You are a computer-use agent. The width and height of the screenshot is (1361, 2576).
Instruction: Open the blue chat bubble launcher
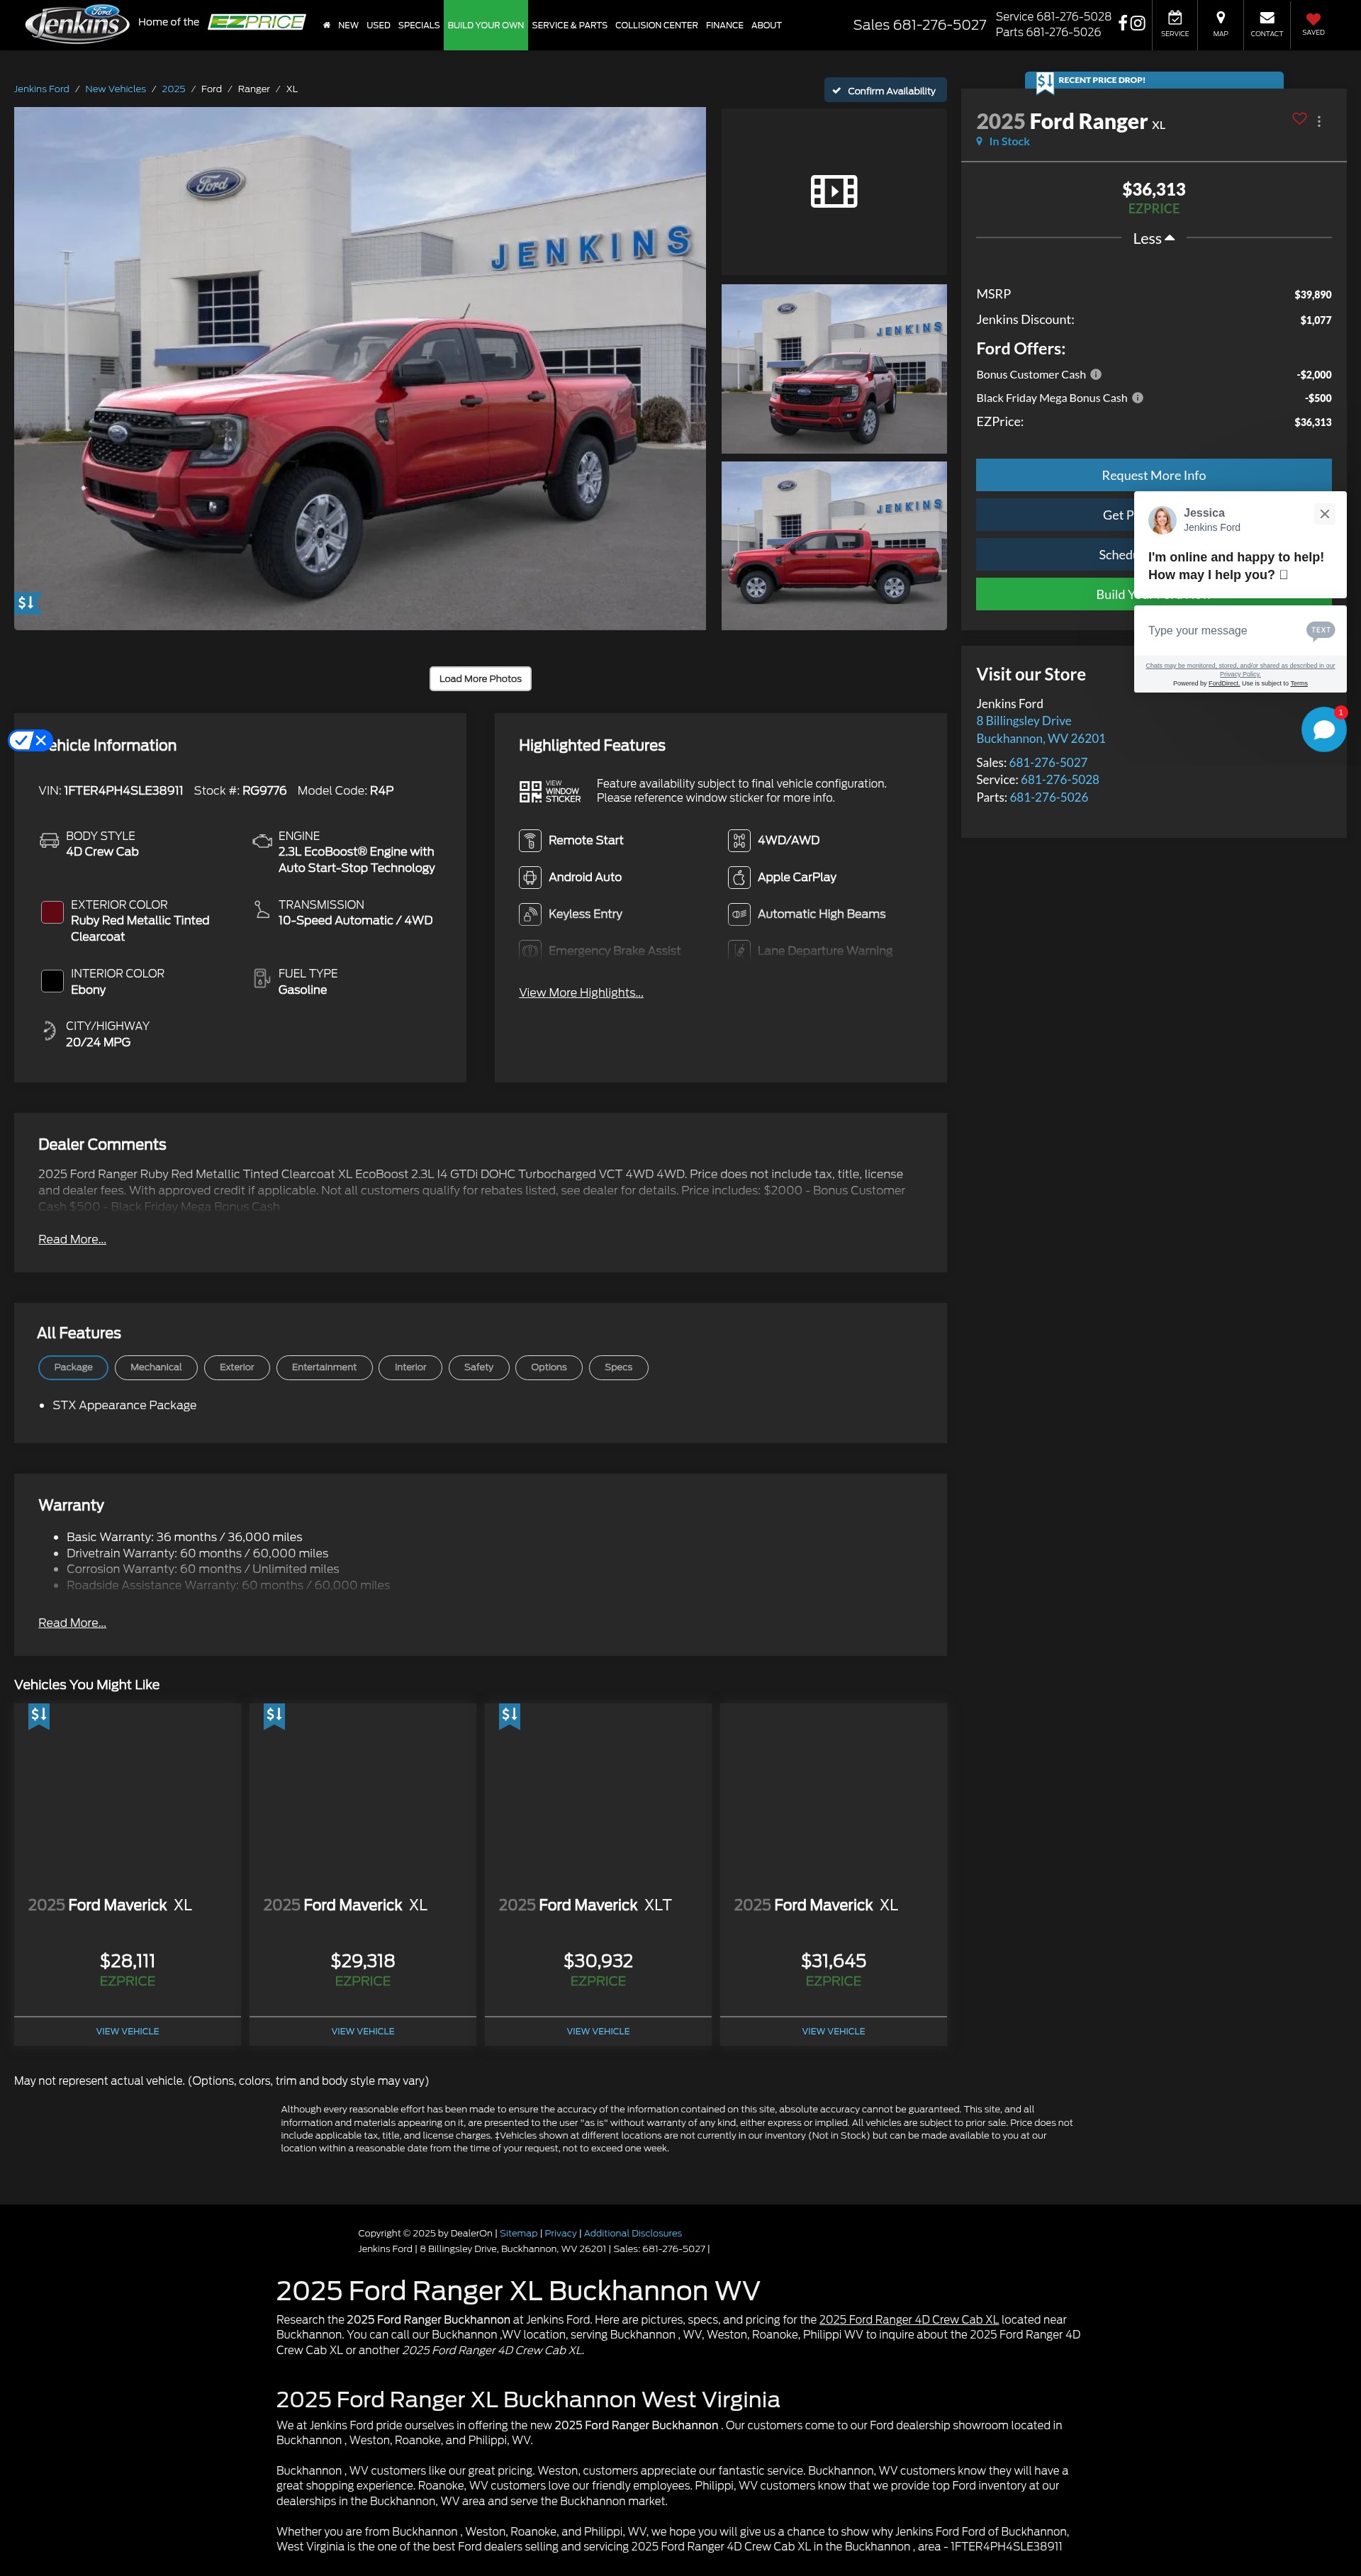tap(1323, 730)
